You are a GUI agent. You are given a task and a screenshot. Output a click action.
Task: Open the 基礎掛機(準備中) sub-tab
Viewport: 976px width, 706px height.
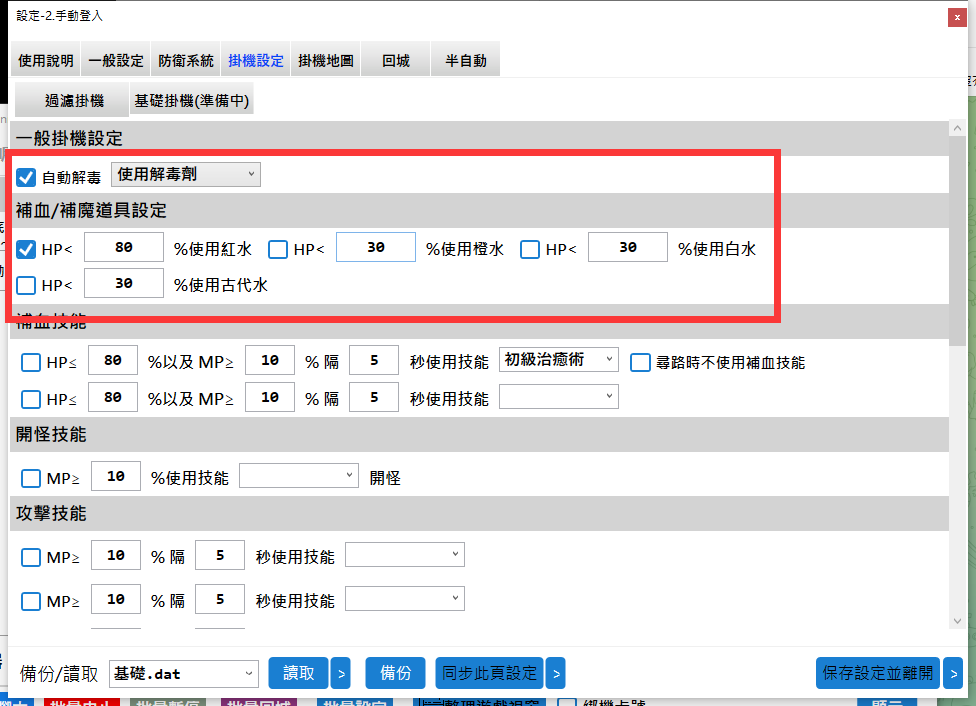point(192,101)
